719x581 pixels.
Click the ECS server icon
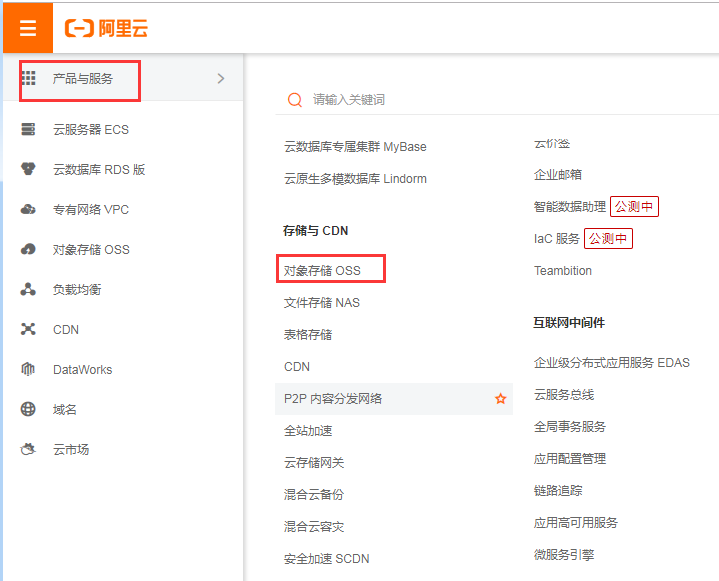pos(28,129)
